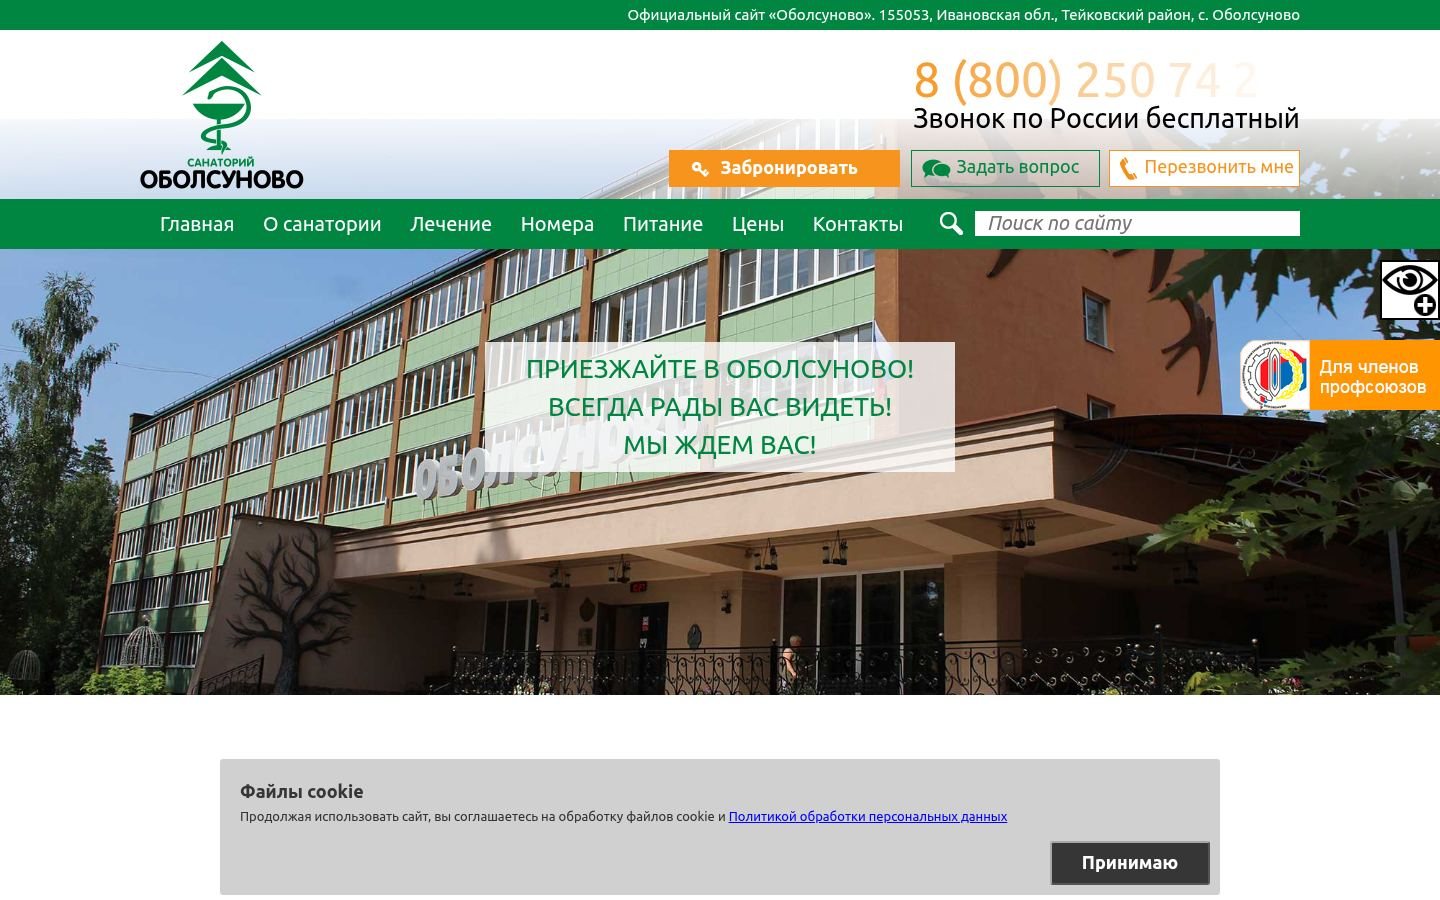The width and height of the screenshot is (1440, 900).
Task: Click the 8 (800) phone number
Action: (x=1086, y=80)
